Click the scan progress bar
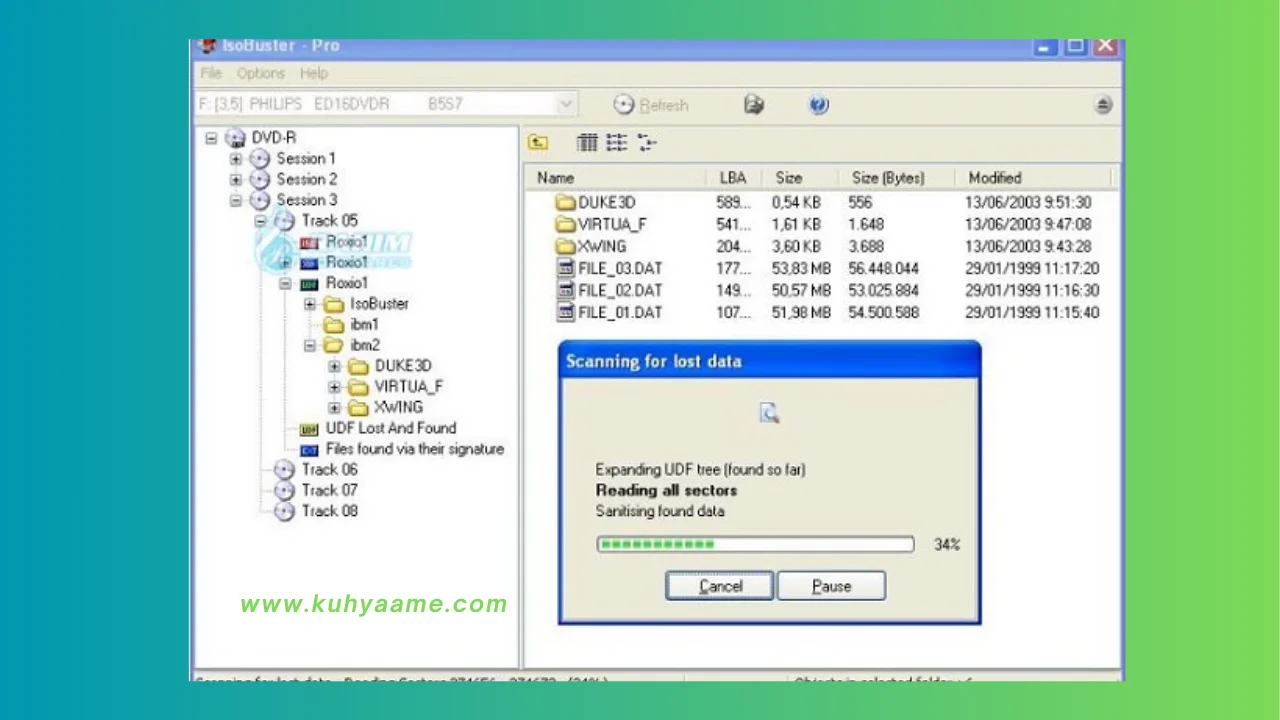This screenshot has width=1280, height=720. (x=755, y=544)
